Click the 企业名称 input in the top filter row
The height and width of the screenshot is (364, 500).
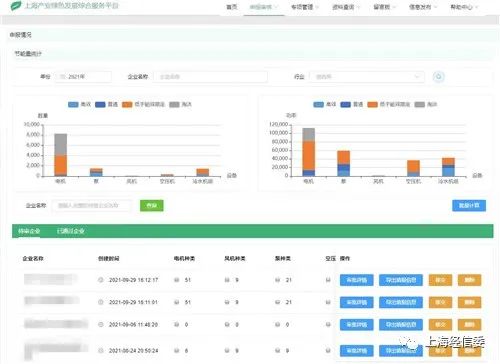[211, 77]
